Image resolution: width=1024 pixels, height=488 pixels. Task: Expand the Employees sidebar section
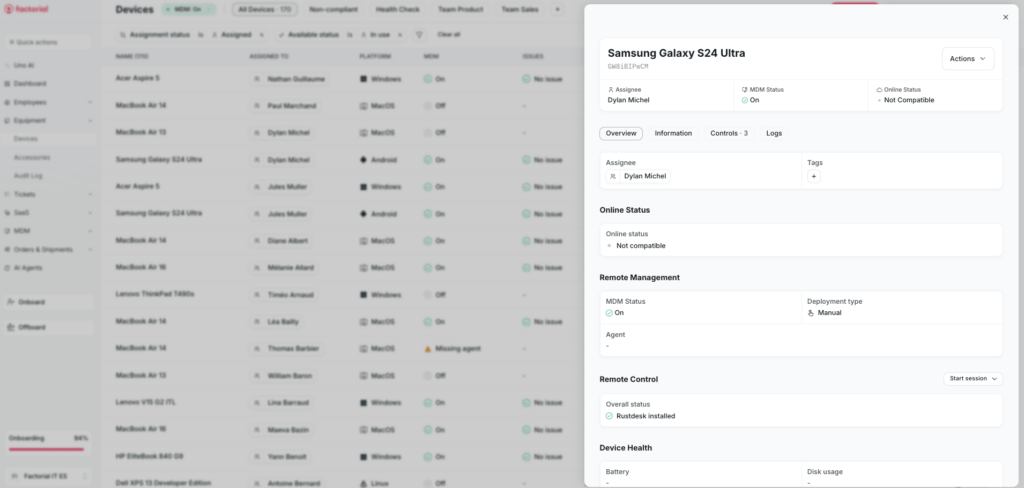coord(90,102)
